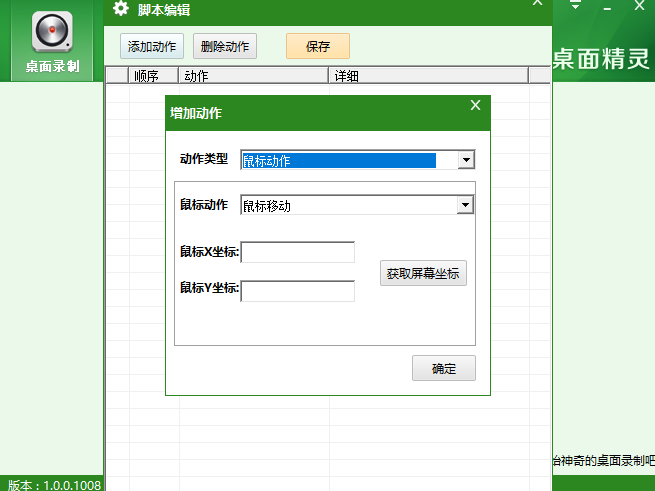Select the 详细 column header
The height and width of the screenshot is (491, 655).
(429, 76)
